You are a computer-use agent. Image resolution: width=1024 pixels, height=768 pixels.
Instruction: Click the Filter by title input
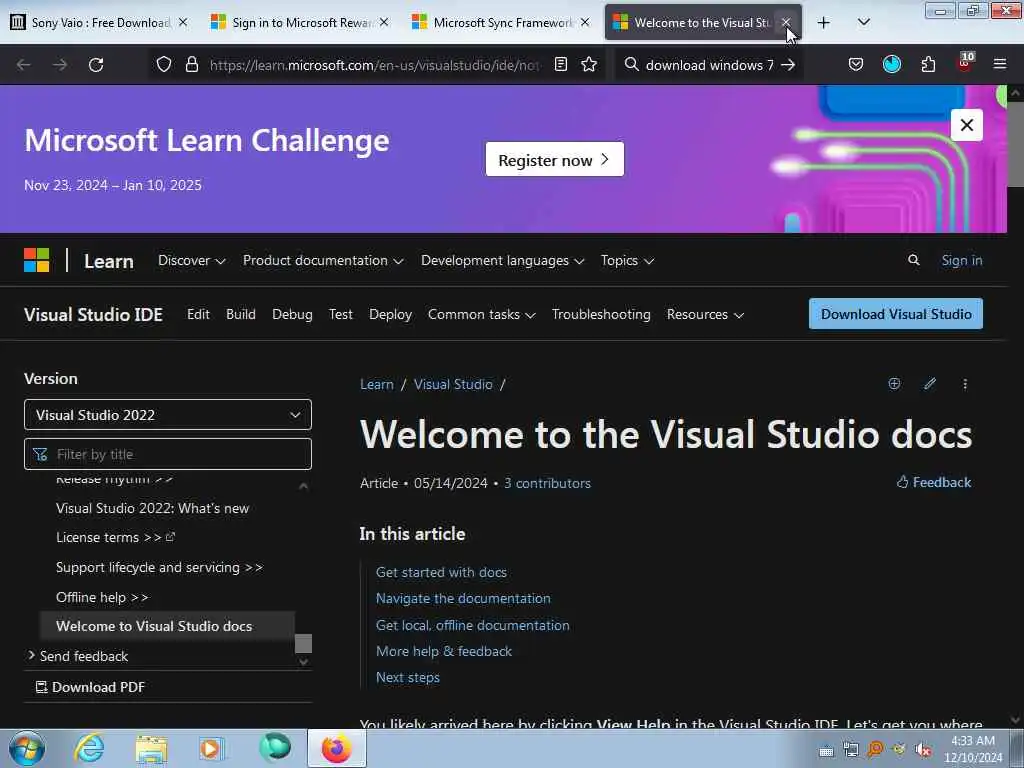[168, 454]
